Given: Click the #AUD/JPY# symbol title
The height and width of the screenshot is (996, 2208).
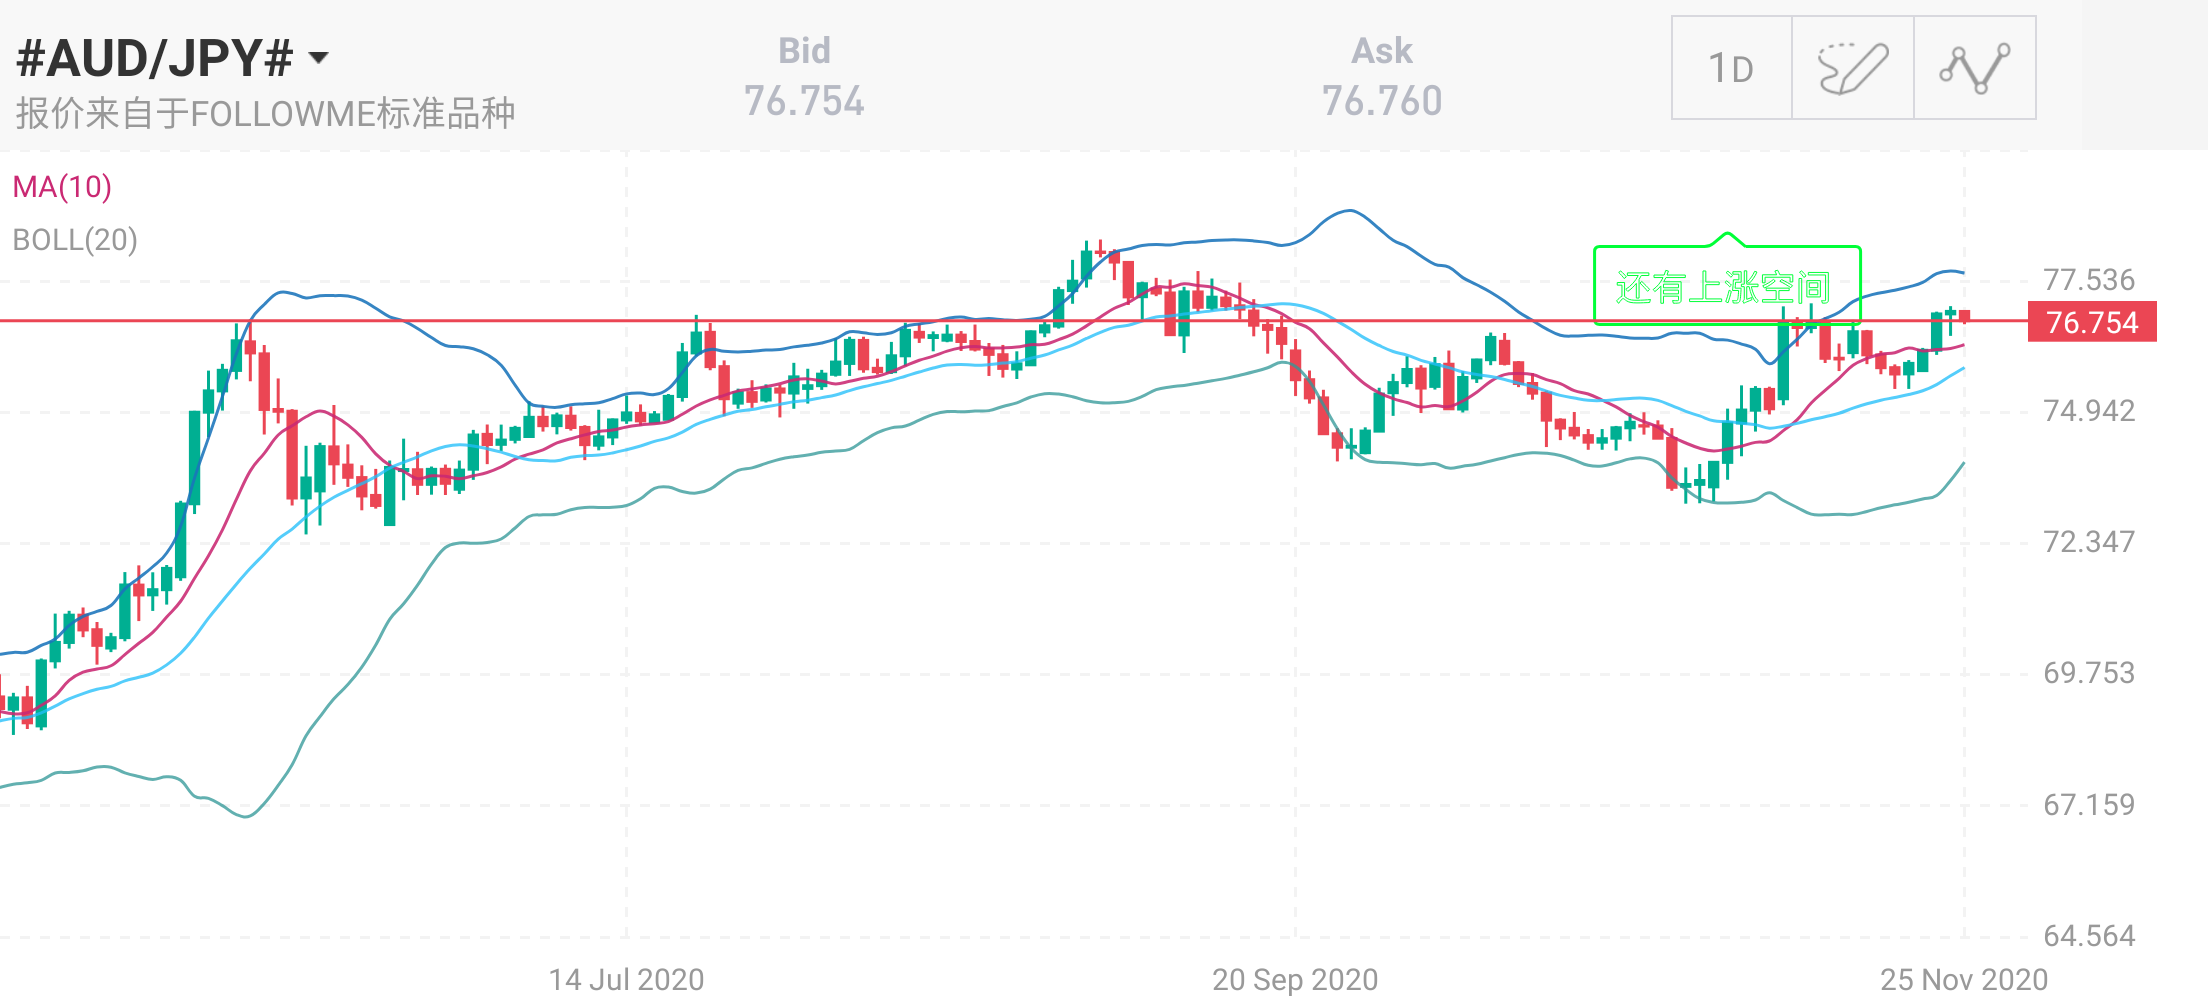Looking at the screenshot, I should [155, 58].
